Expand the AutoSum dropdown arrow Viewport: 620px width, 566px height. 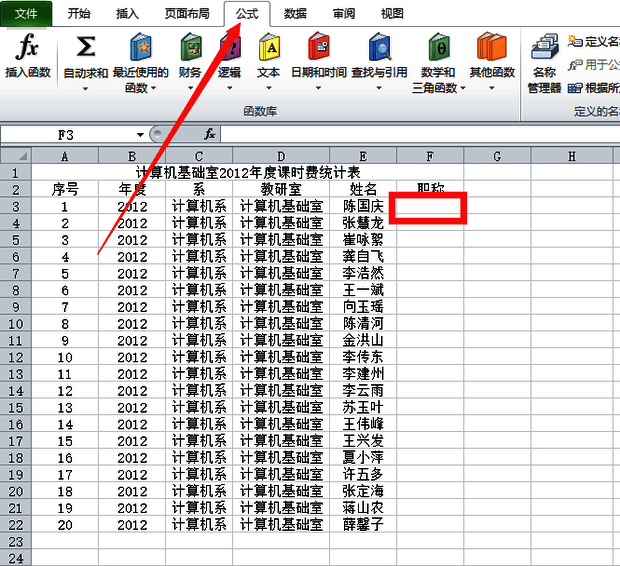point(85,88)
